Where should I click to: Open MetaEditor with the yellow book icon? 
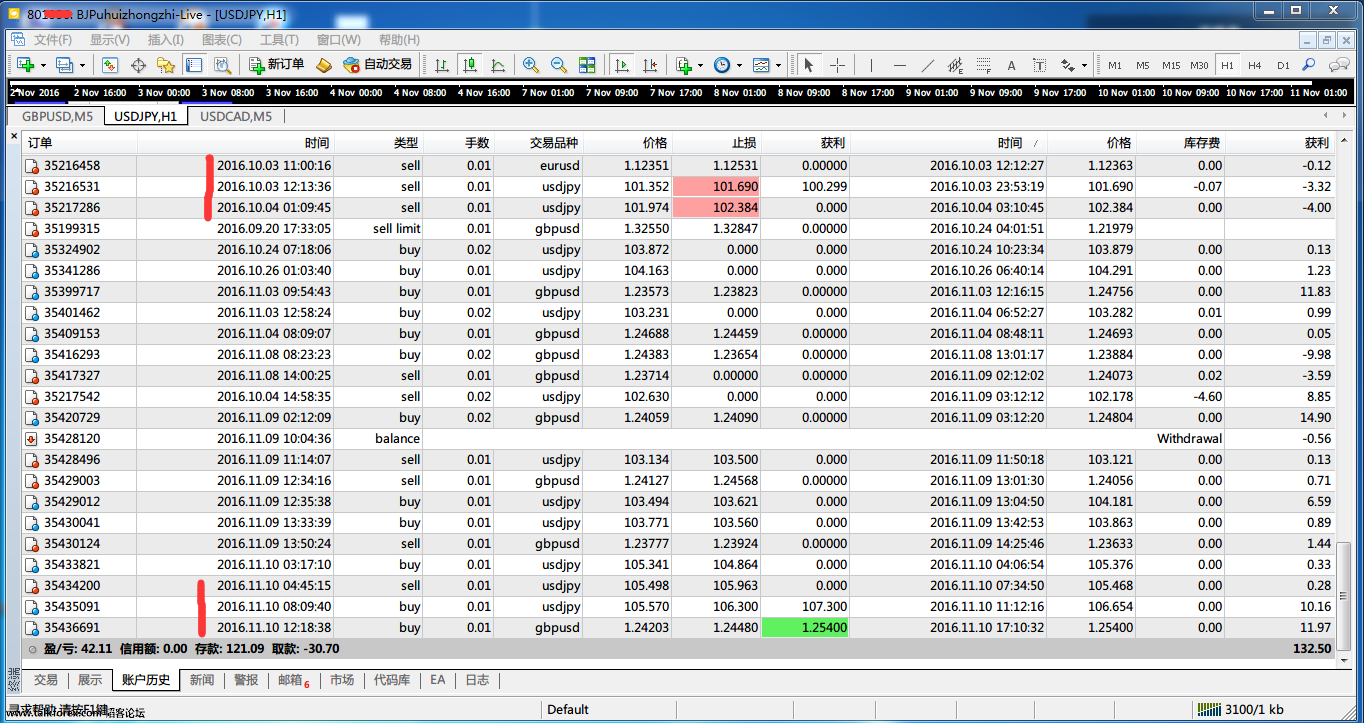[324, 65]
